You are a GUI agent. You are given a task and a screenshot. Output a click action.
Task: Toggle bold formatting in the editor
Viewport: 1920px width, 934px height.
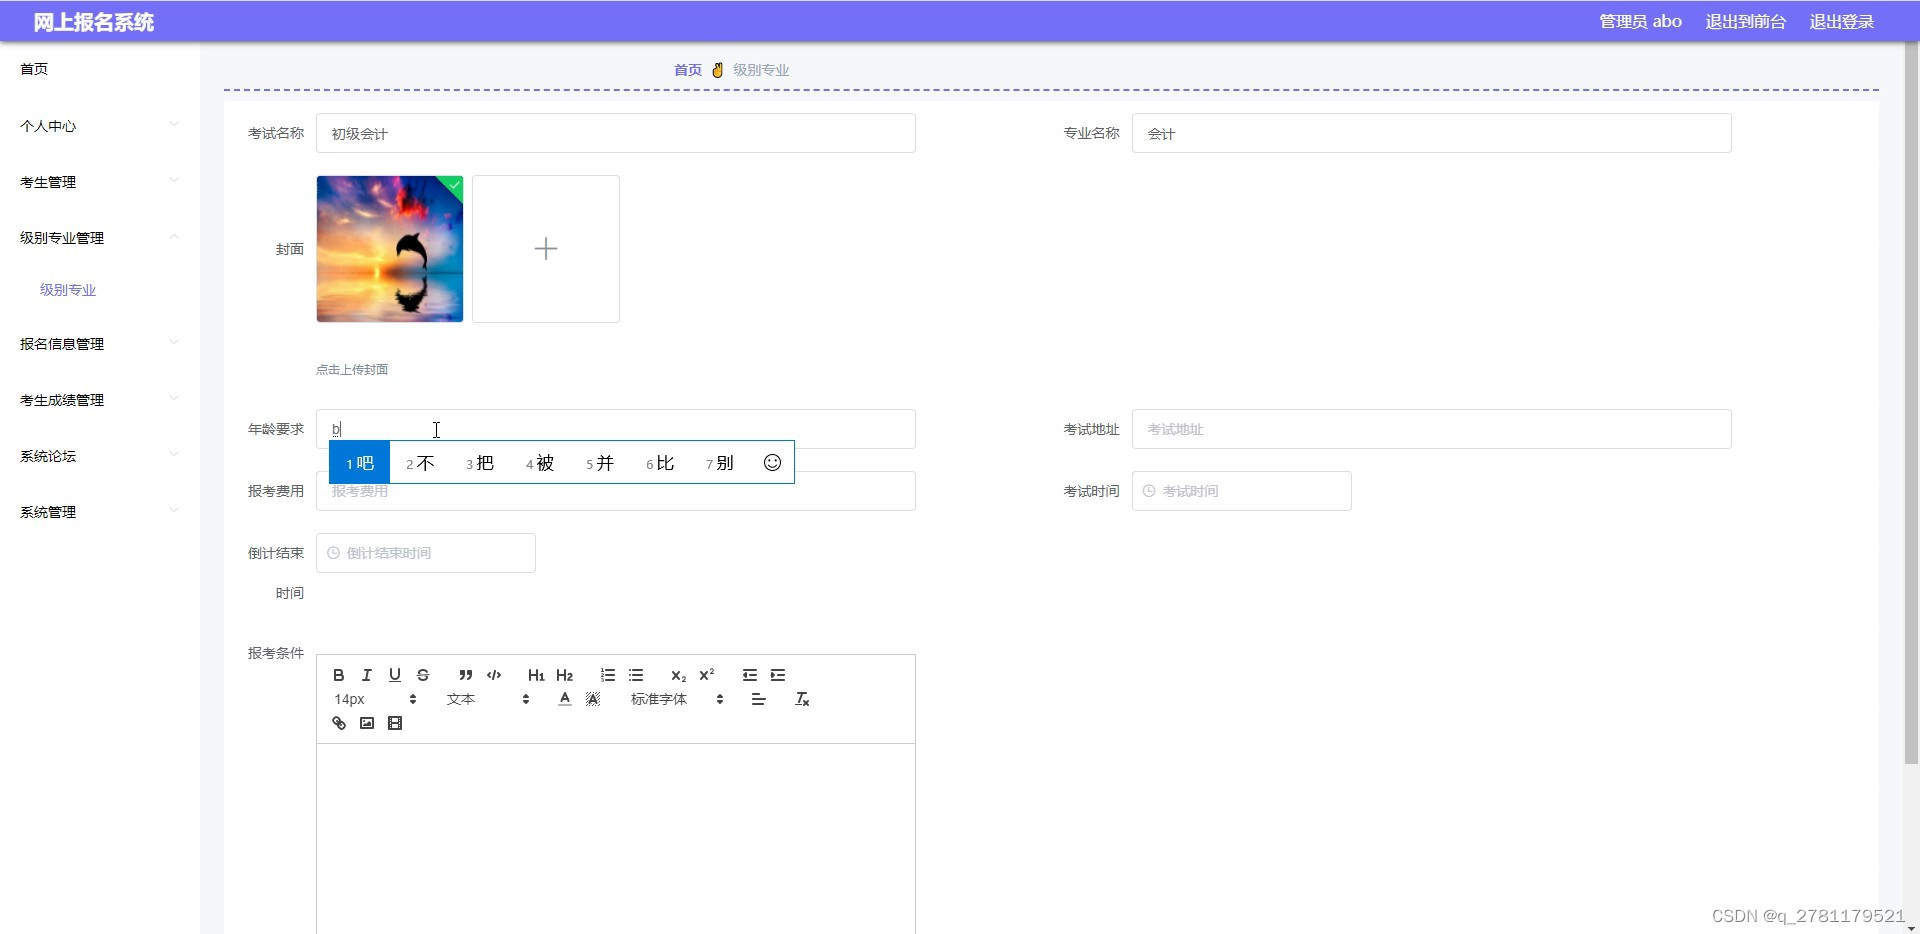(339, 675)
